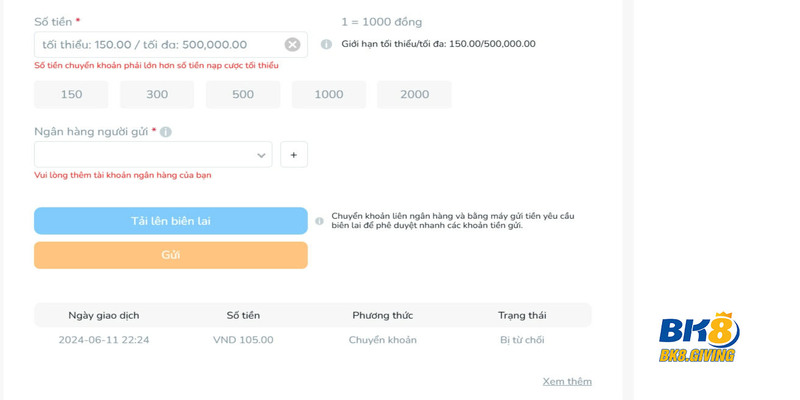Image resolution: width=800 pixels, height=400 pixels.
Task: Click the Ngày giao dịch column header
Action: (104, 315)
